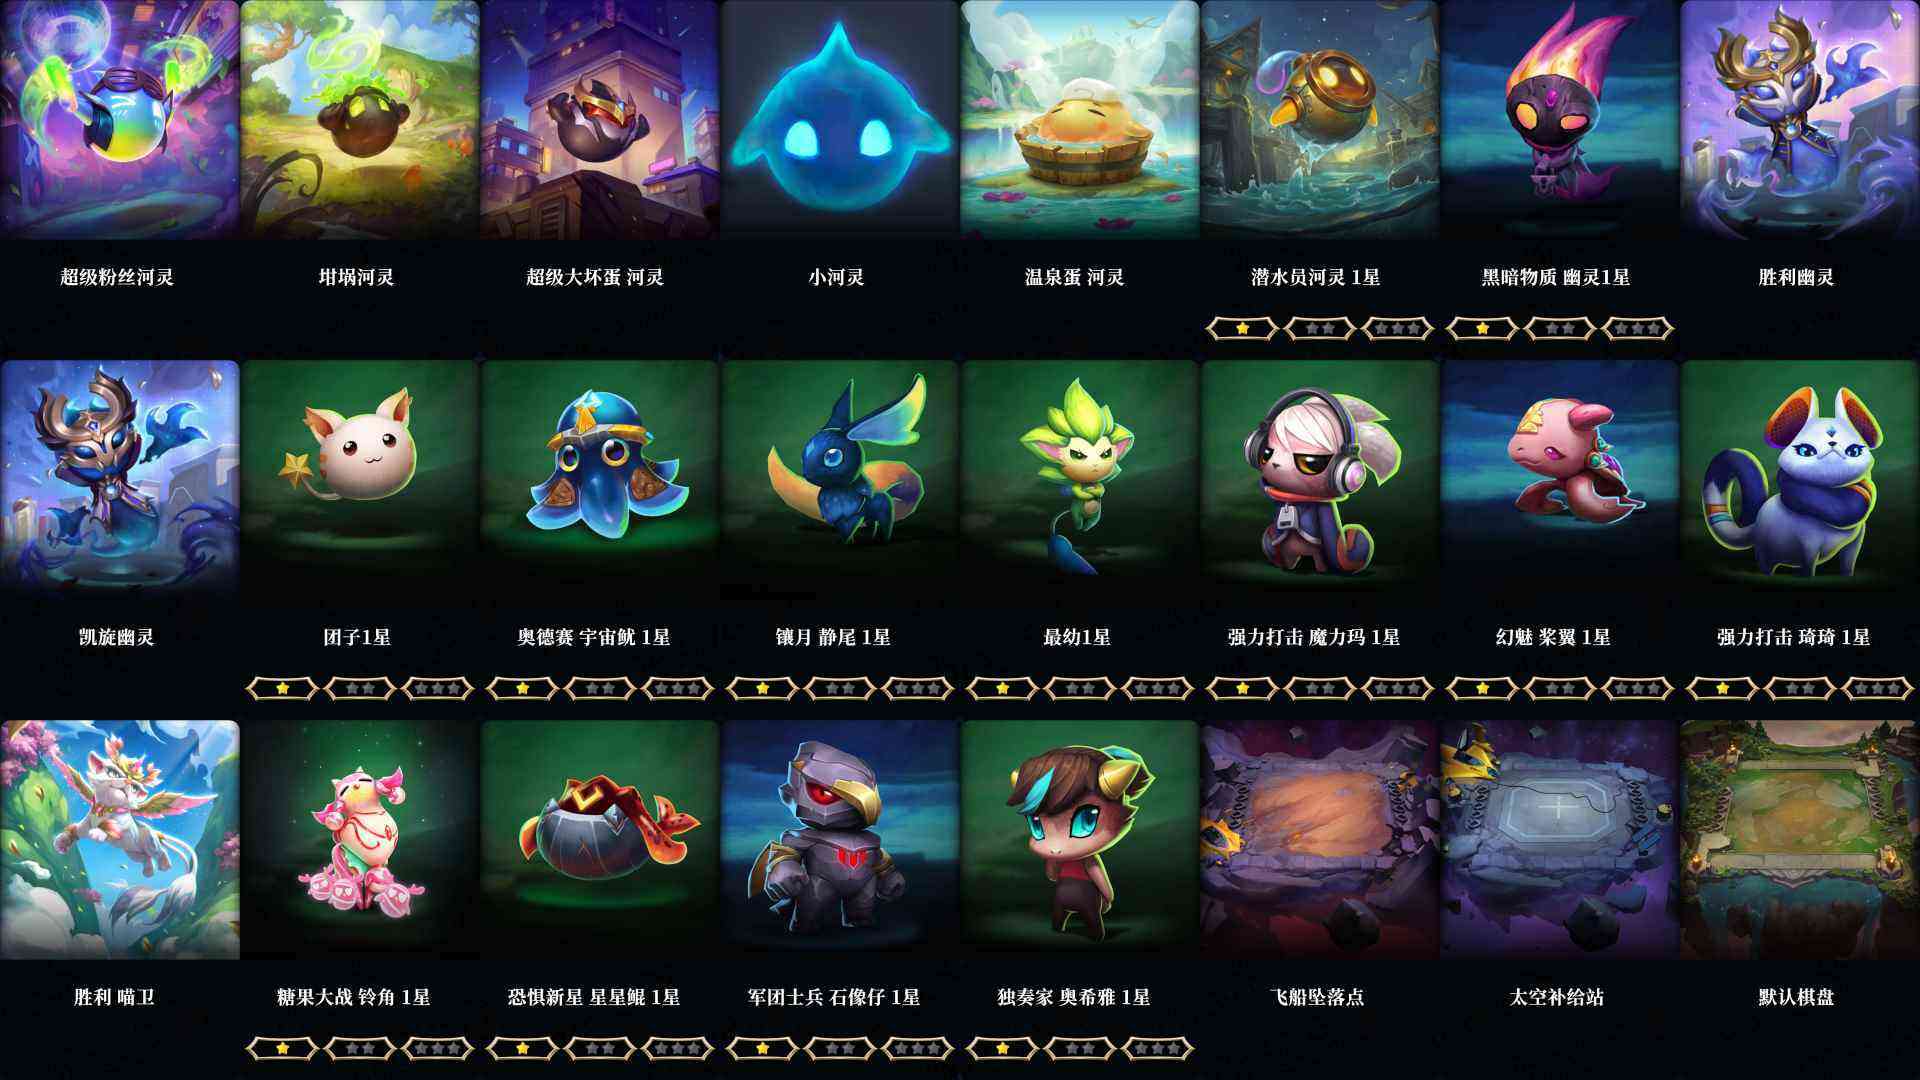Set 潜水员河灵 to two-star tier
Viewport: 1920px width, 1080px height.
[x=1320, y=328]
